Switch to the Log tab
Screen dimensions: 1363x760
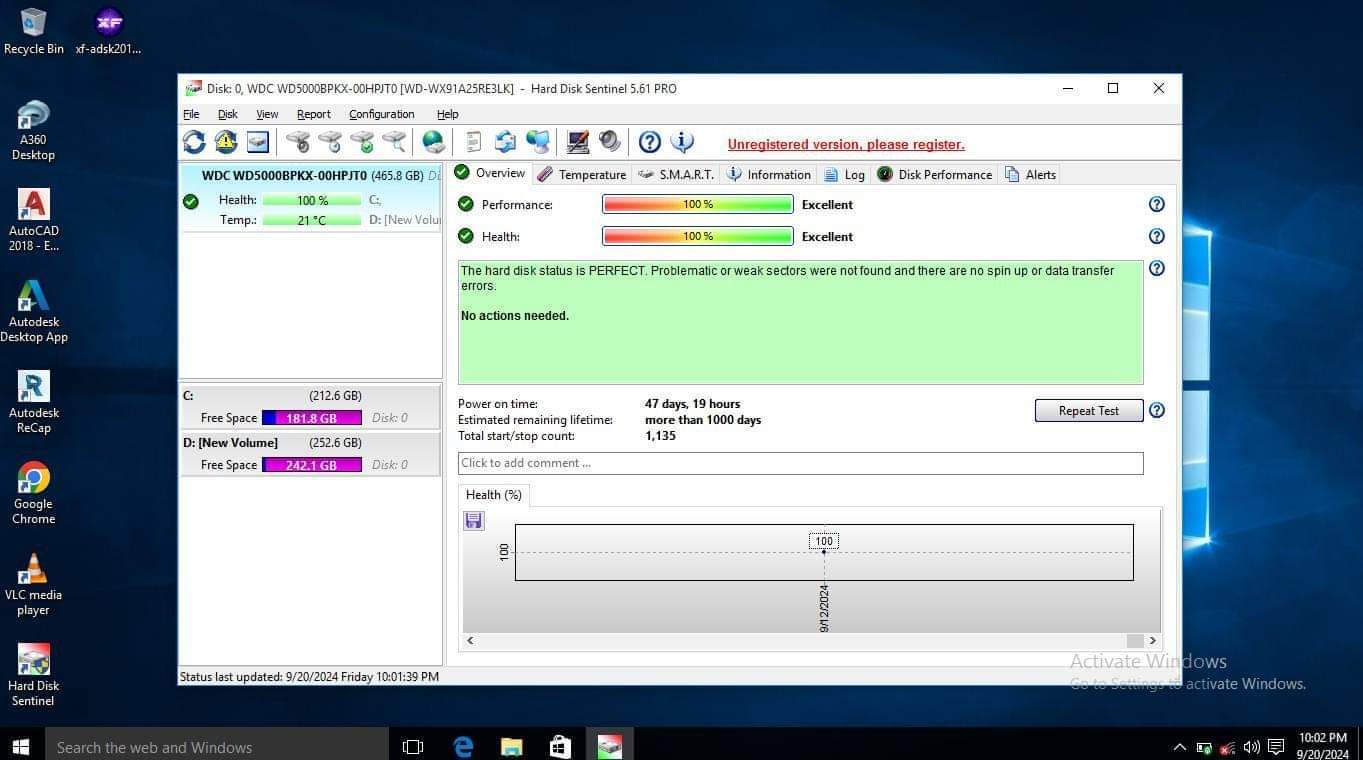(x=844, y=174)
